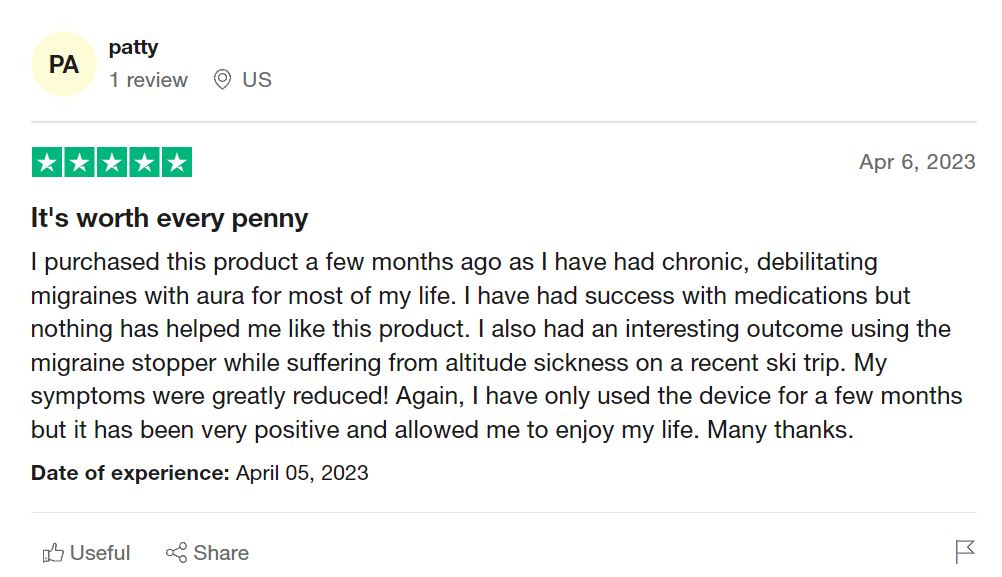The image size is (1002, 577).
Task: Click the US country label
Action: coord(257,80)
